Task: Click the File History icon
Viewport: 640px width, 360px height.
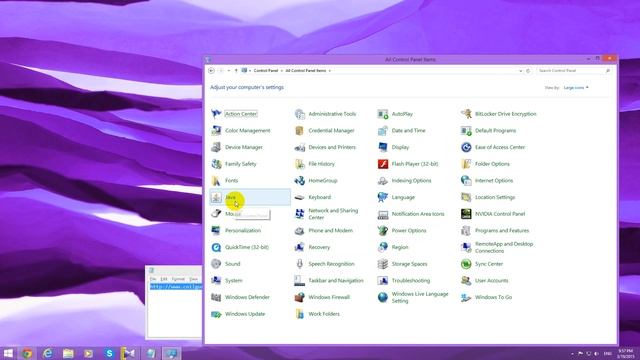Action: click(x=300, y=164)
